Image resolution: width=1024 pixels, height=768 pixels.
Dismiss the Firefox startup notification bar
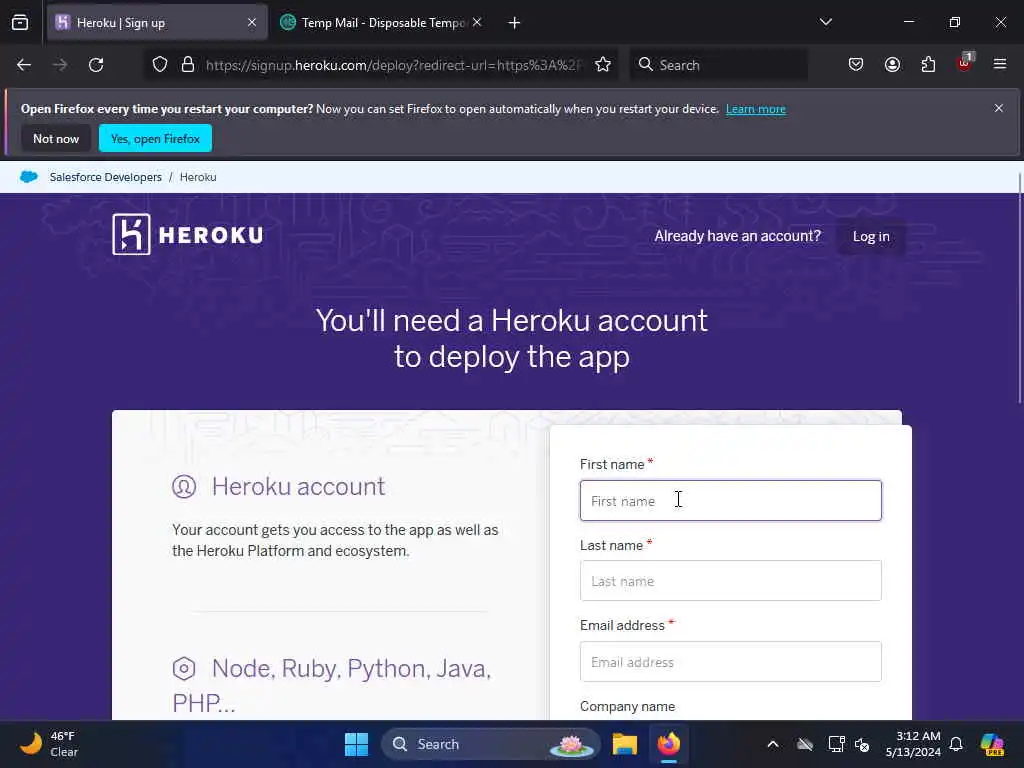pos(999,108)
